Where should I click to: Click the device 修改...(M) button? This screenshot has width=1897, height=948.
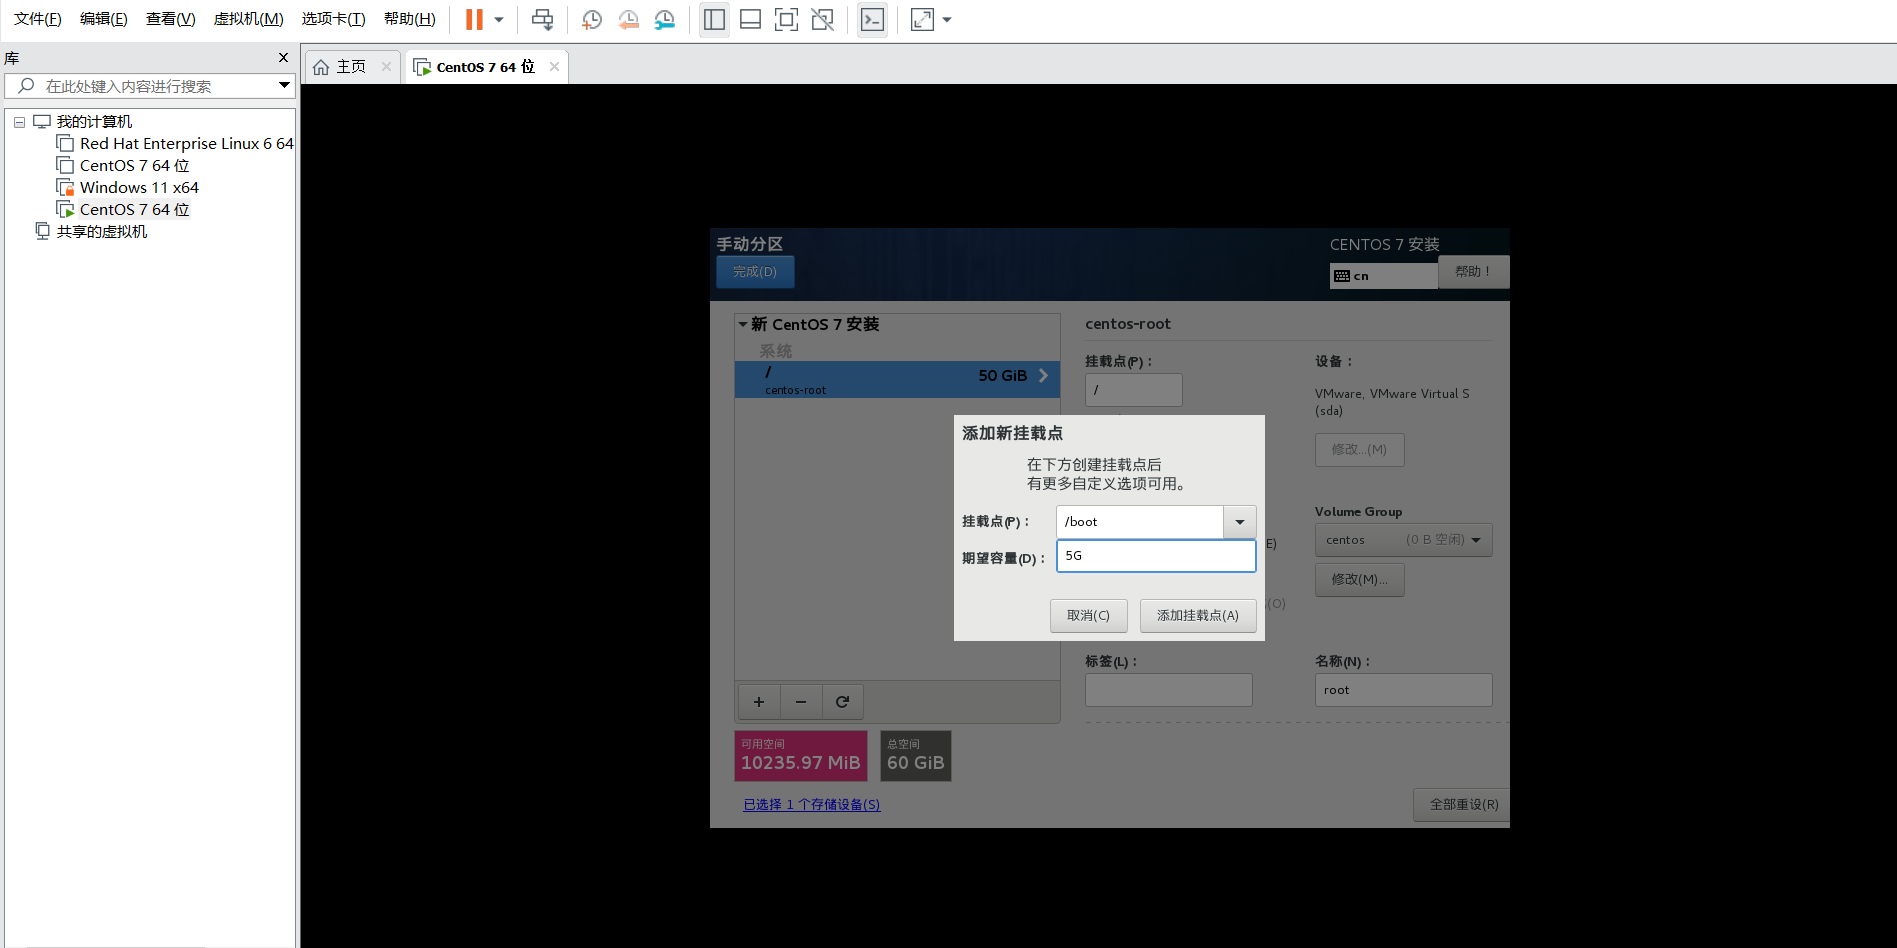pyautogui.click(x=1359, y=450)
